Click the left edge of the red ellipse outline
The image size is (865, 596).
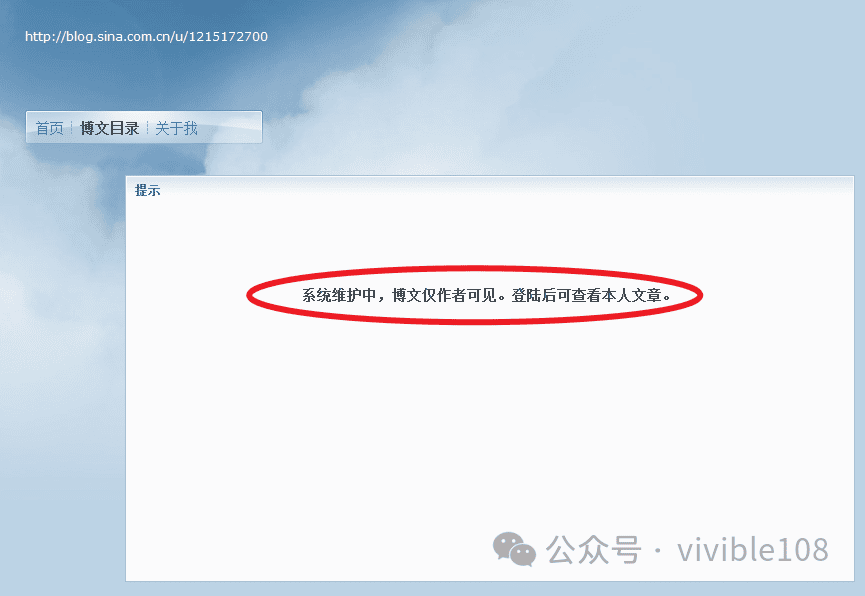pos(249,295)
